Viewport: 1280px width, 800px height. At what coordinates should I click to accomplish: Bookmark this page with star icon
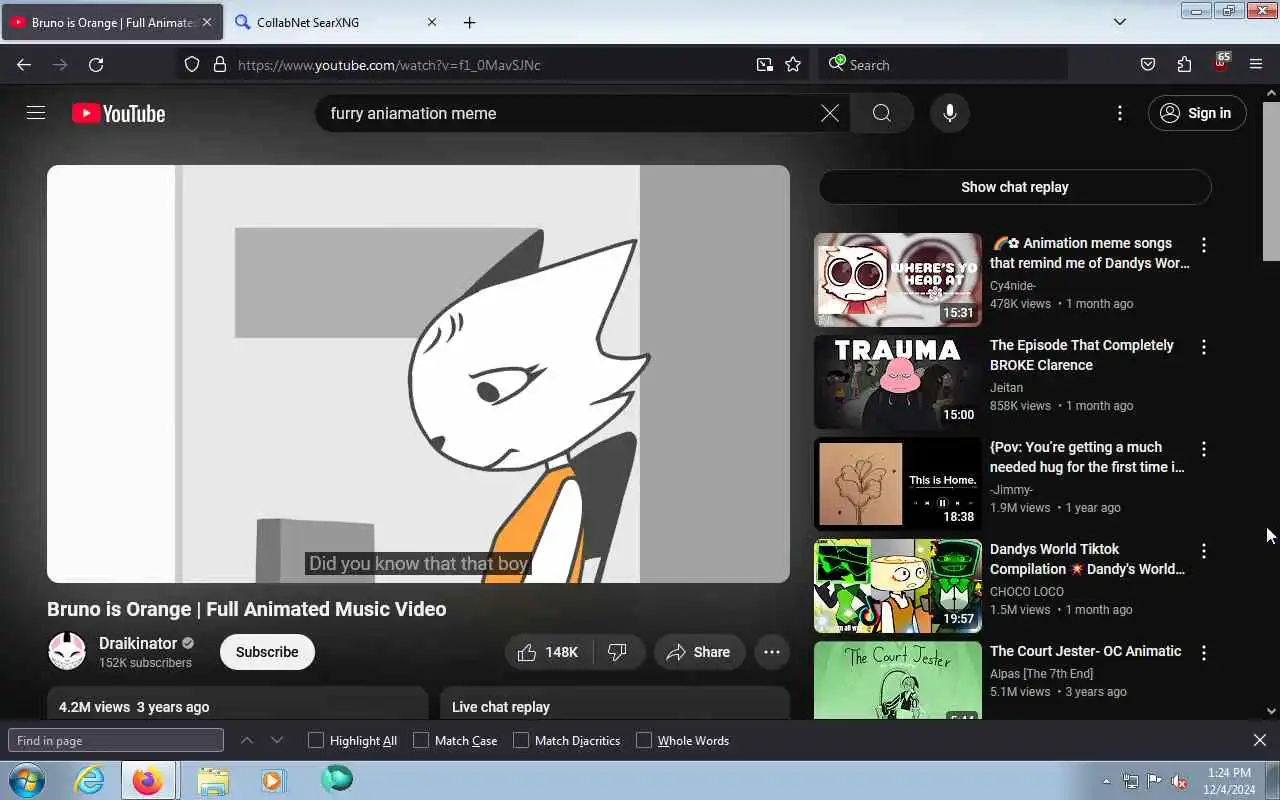click(793, 64)
